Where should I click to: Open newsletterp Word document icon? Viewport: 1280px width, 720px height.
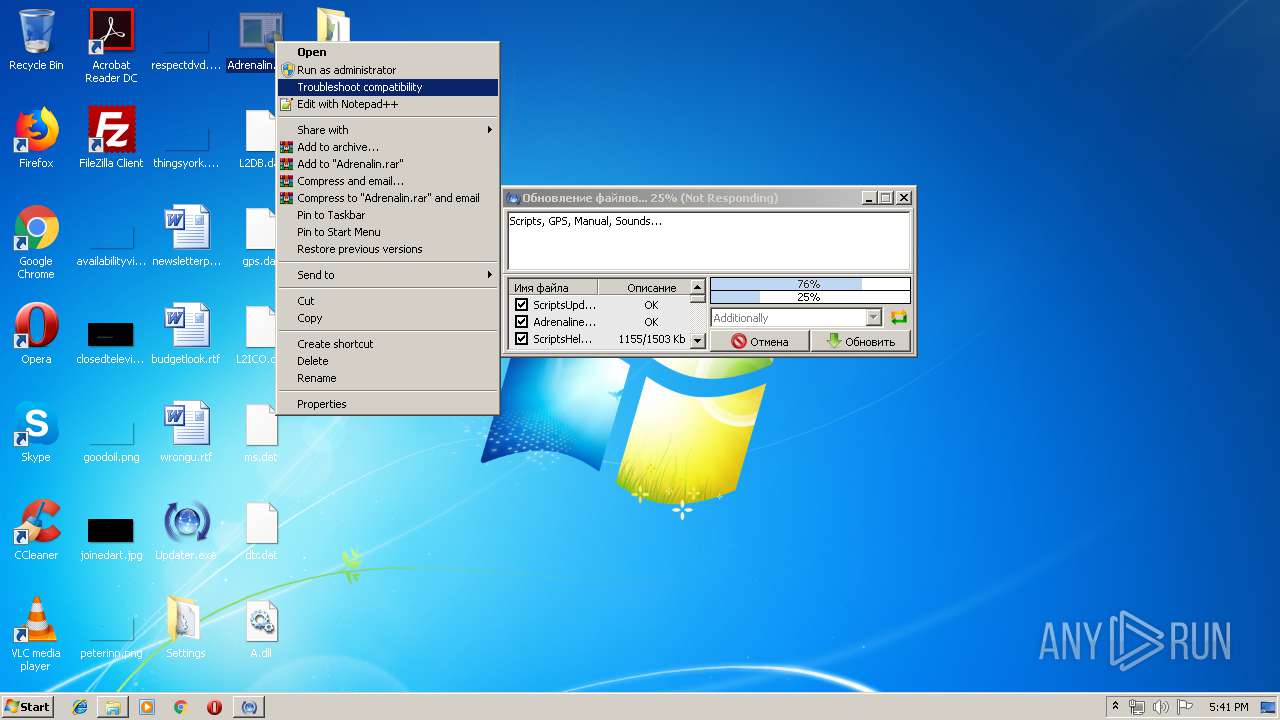tap(186, 236)
